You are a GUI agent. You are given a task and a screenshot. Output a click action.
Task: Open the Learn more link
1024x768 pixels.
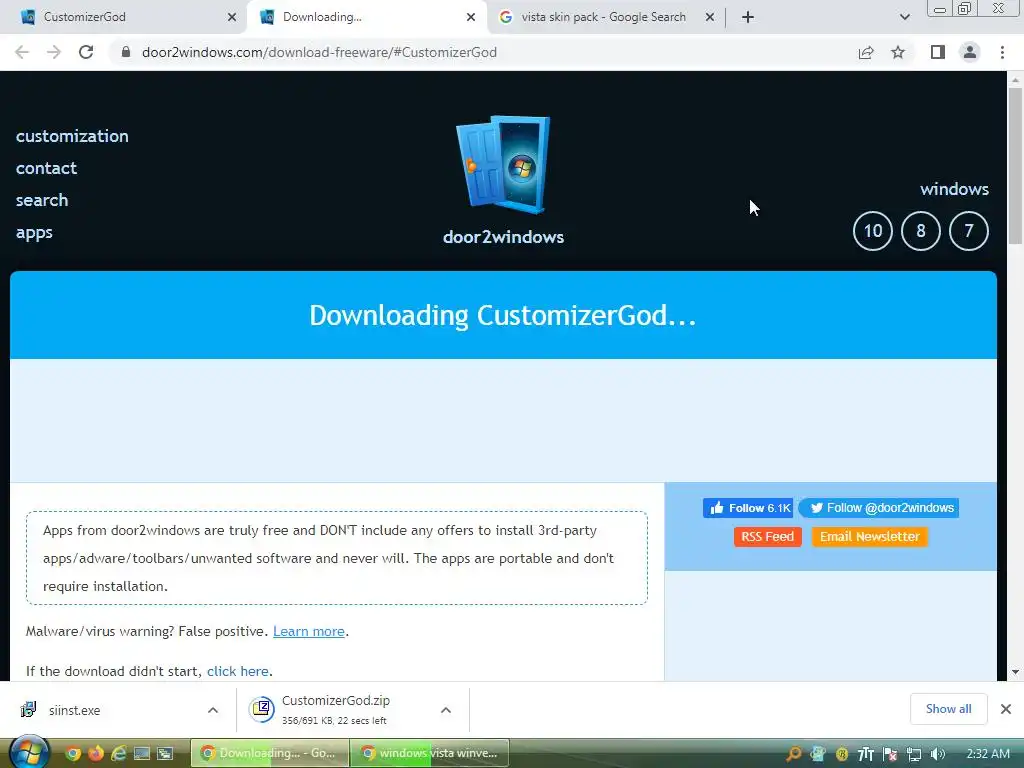click(309, 632)
